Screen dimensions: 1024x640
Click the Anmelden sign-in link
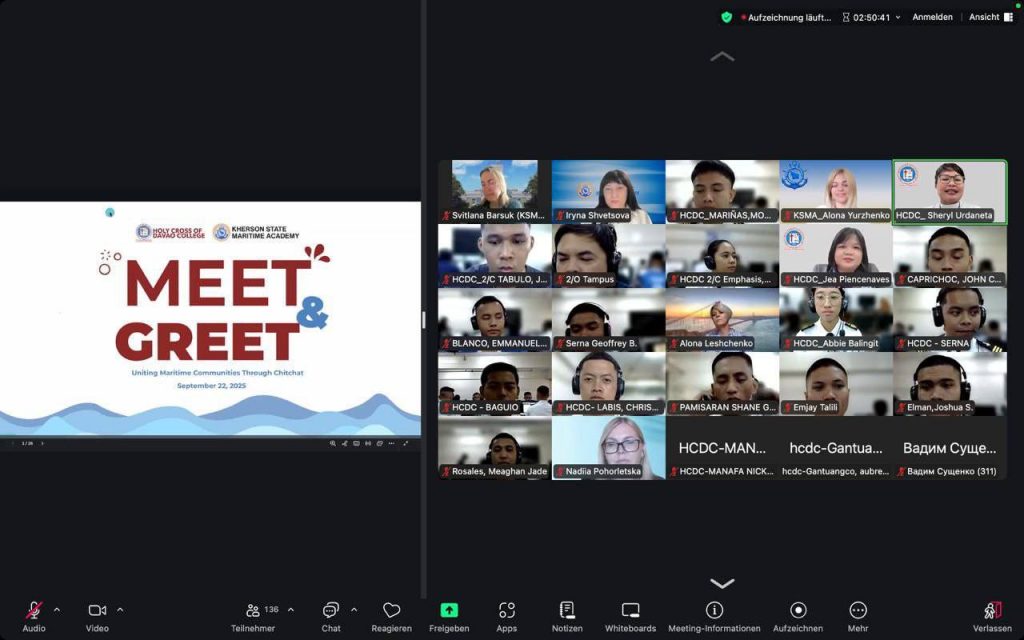(x=932, y=17)
